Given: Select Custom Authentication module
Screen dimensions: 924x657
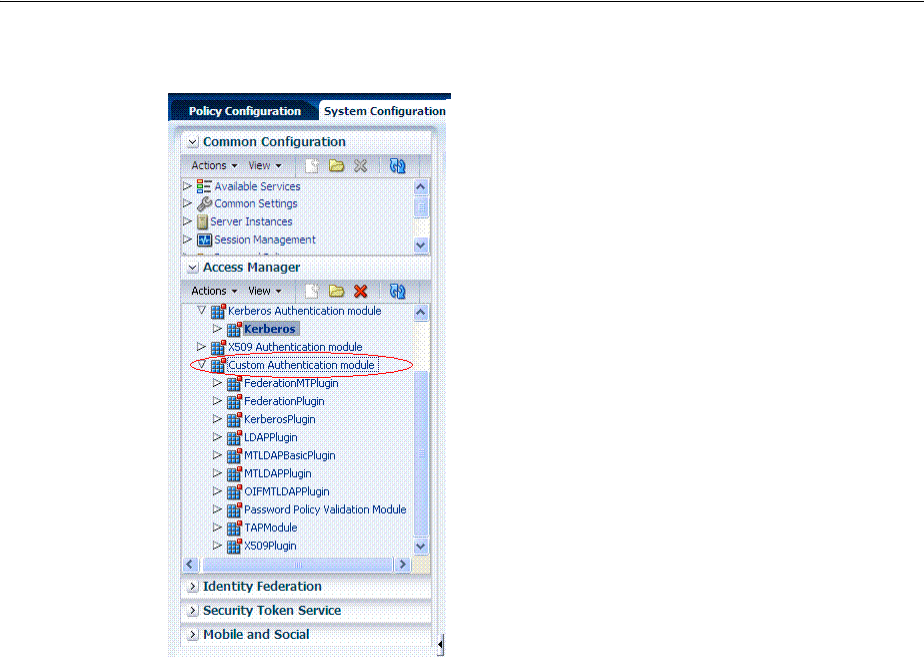Looking at the screenshot, I should point(301,365).
